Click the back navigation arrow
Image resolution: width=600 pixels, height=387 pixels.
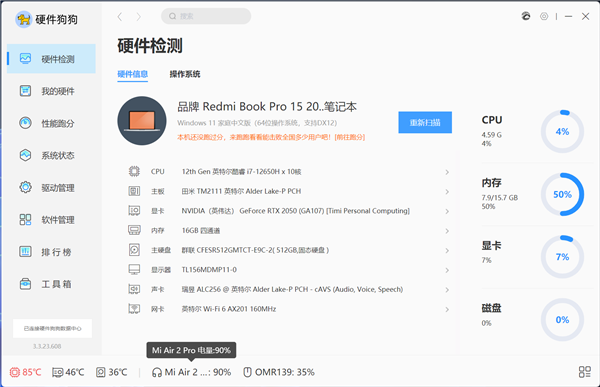(120, 16)
